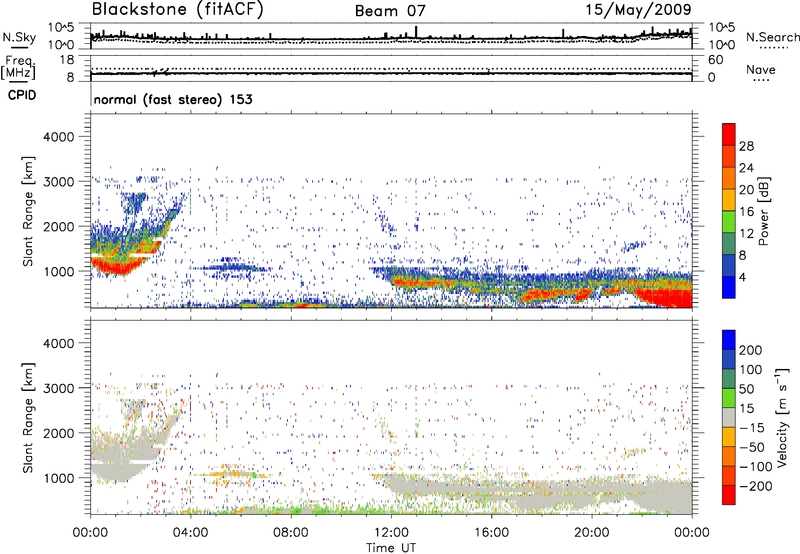
Task: Click the "18" frequency tick label
Action: [x=67, y=60]
